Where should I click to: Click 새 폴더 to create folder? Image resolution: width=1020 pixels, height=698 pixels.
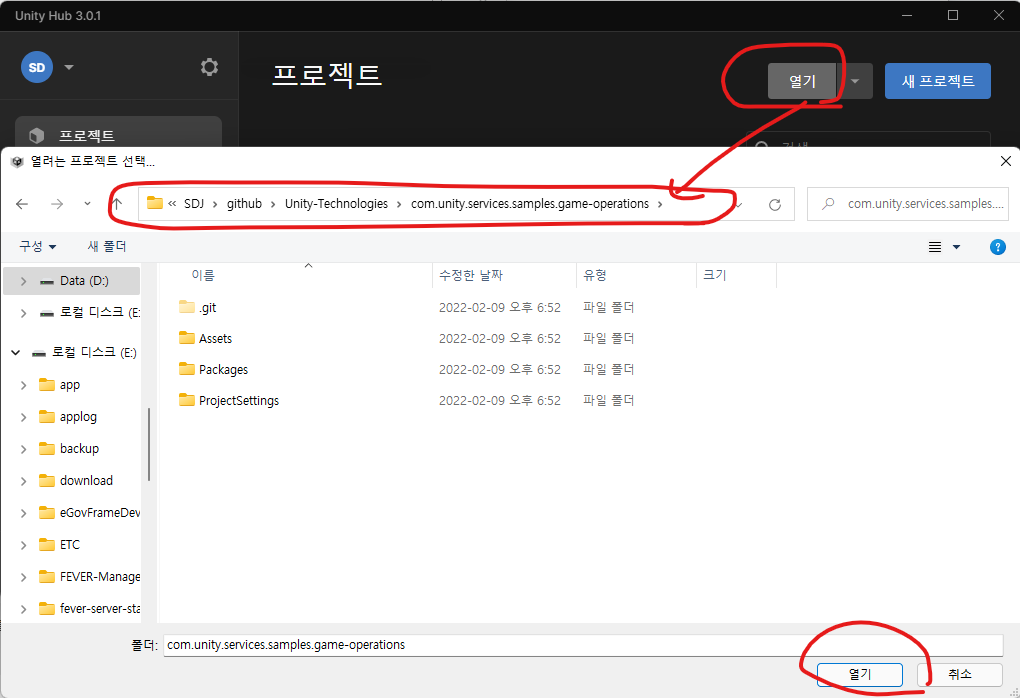[x=107, y=247]
